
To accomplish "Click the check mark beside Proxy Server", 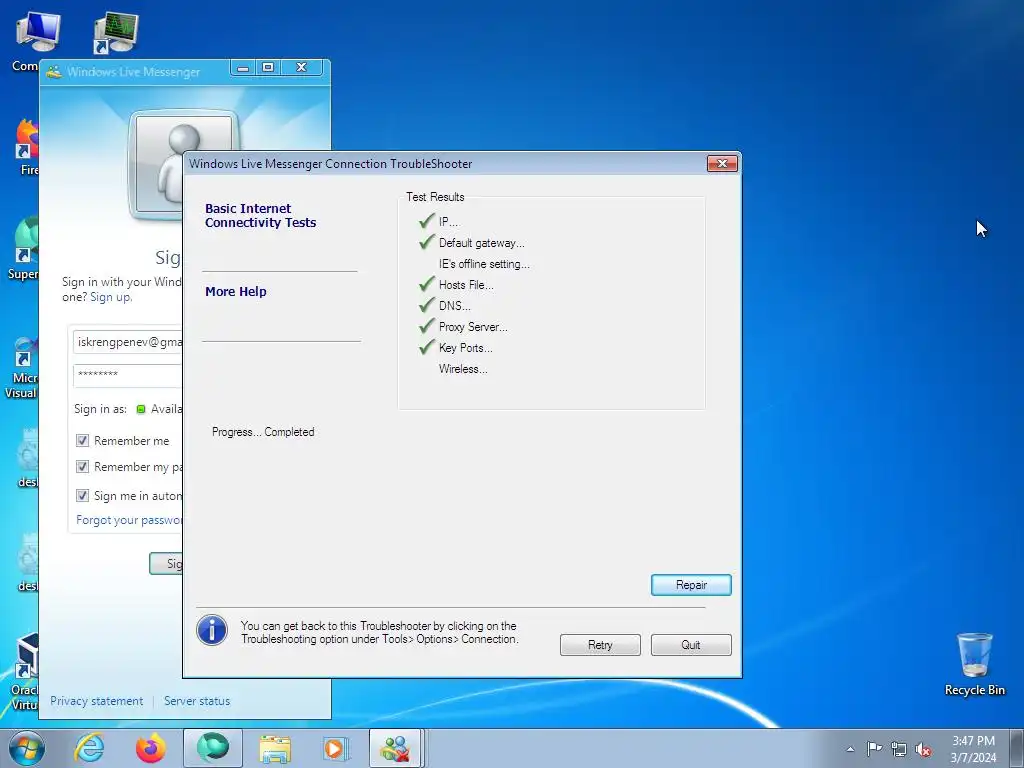I will 427,325.
